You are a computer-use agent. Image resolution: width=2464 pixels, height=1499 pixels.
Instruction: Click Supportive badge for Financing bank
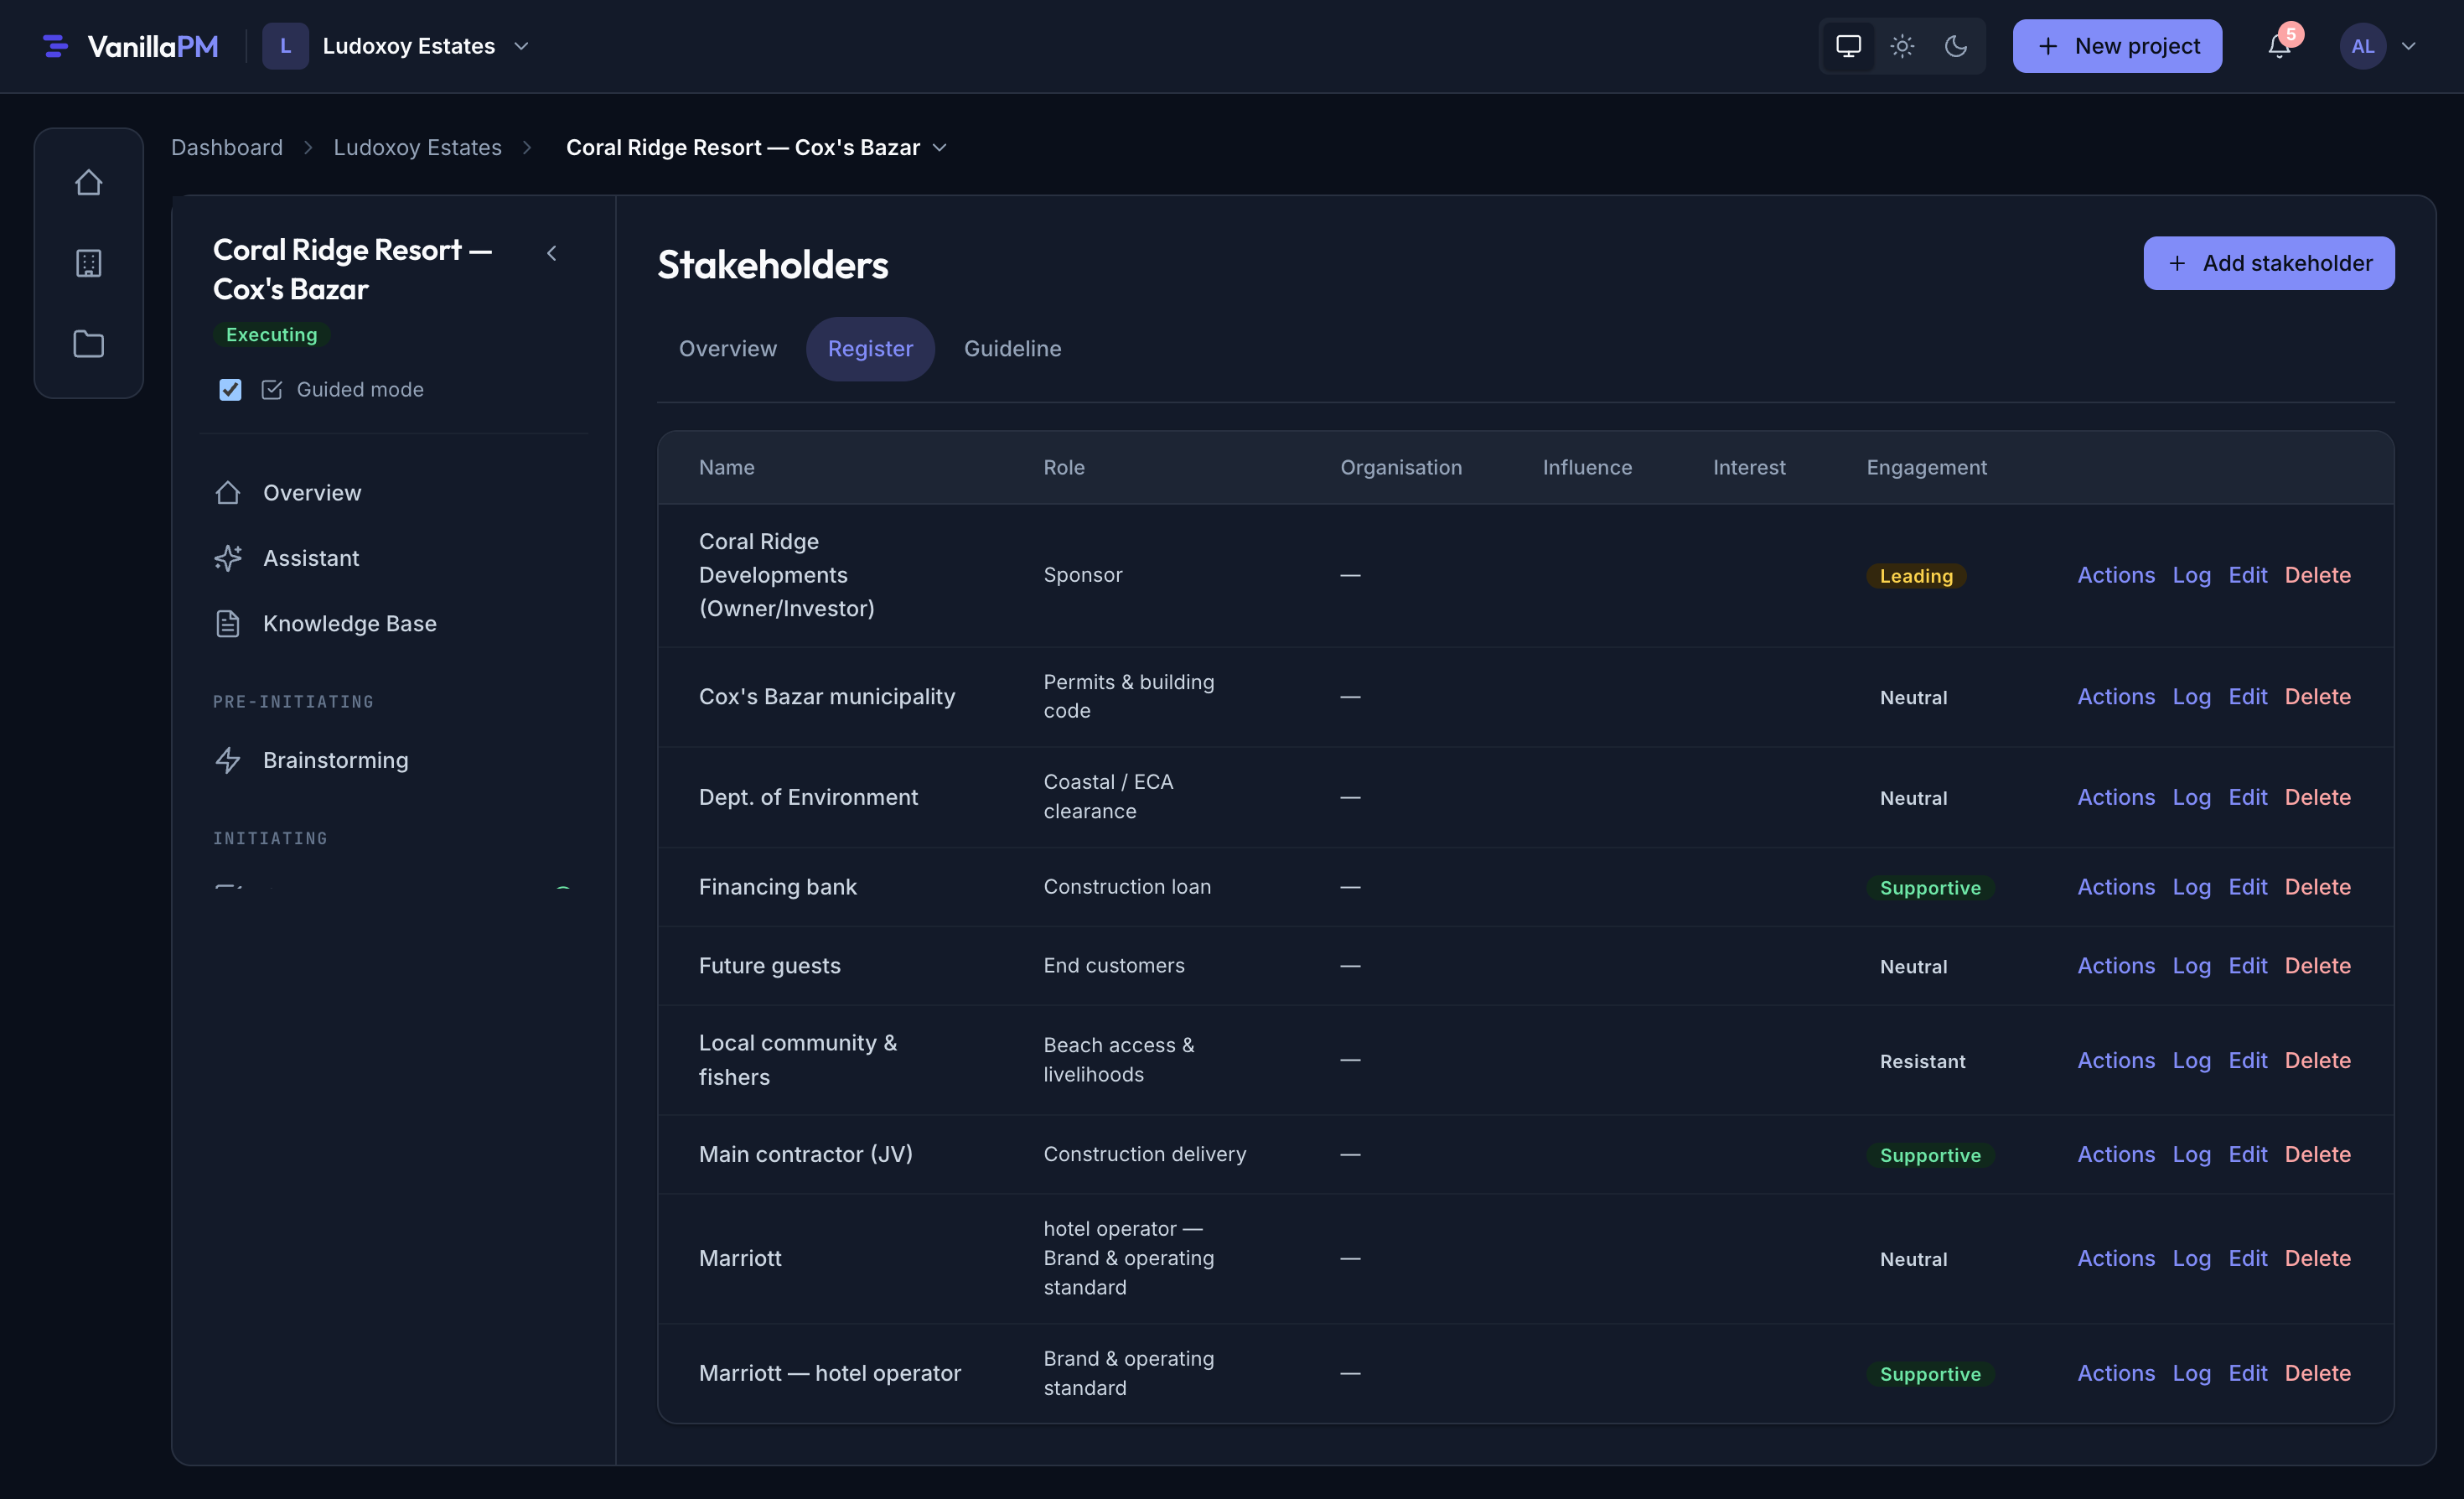pyautogui.click(x=1930, y=888)
